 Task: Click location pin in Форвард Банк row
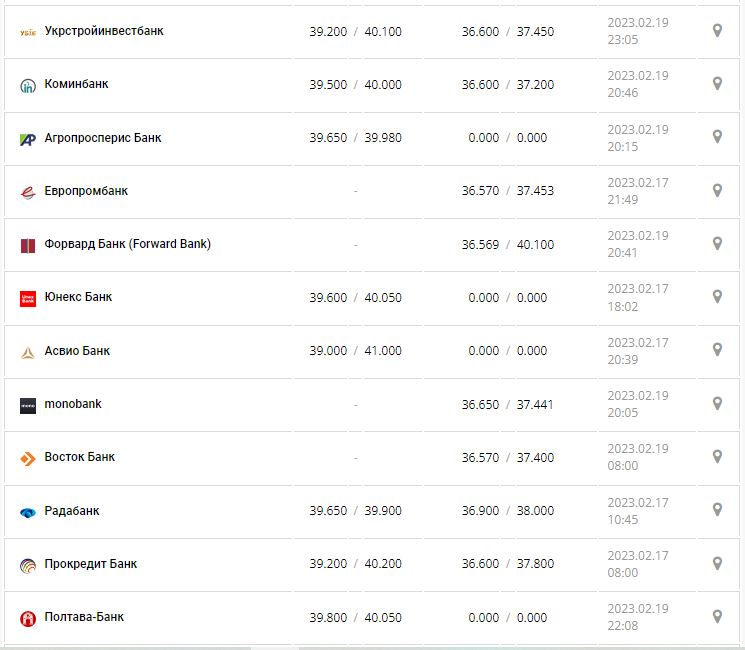click(x=717, y=244)
